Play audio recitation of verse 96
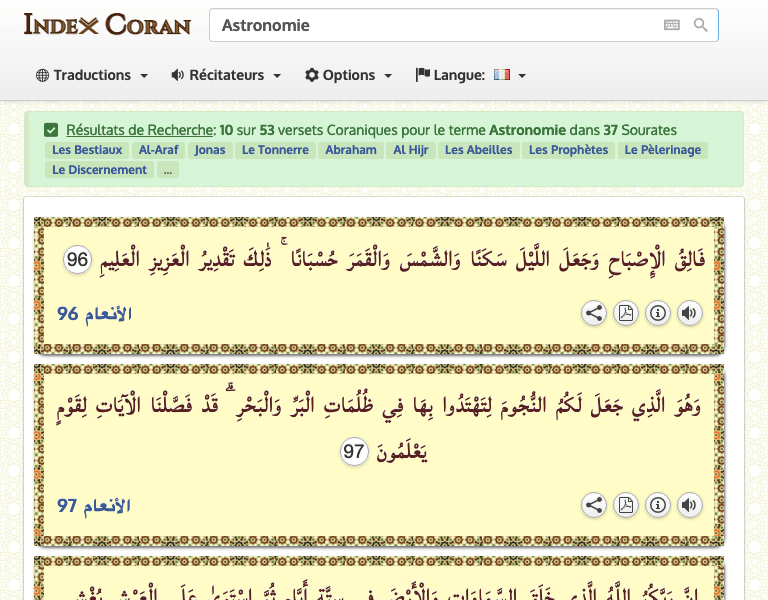This screenshot has height=600, width=768. tap(689, 313)
